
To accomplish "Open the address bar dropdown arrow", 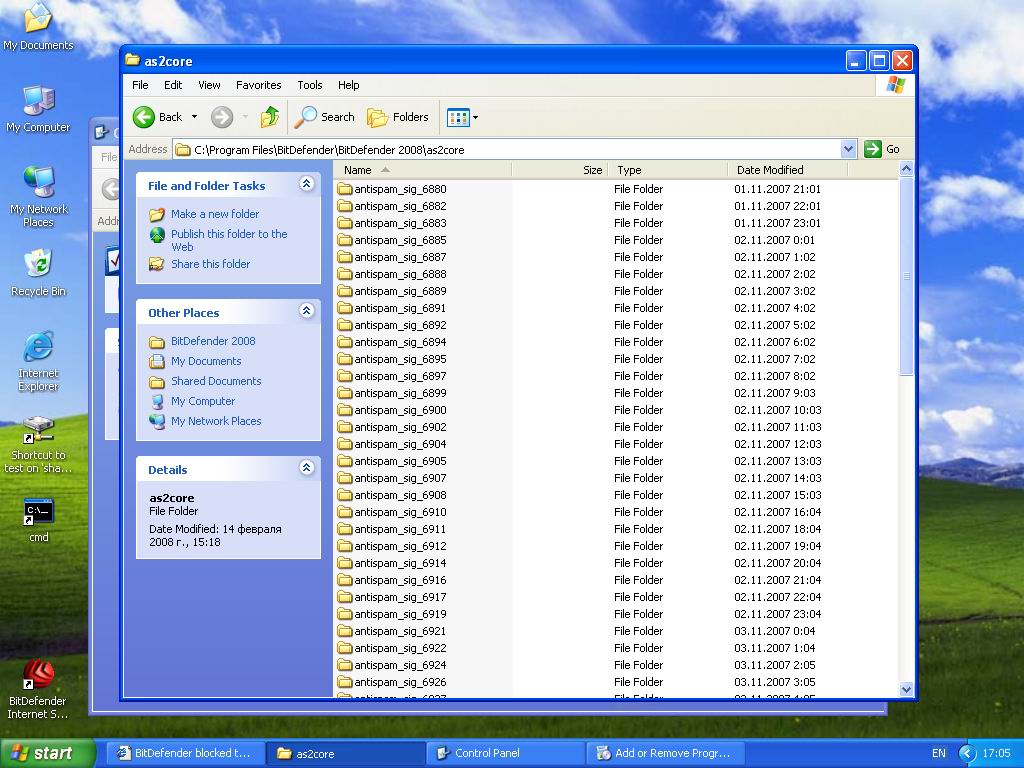I will 848,149.
